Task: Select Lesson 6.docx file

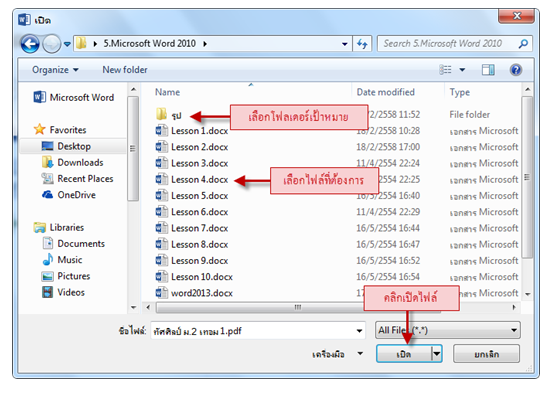Action: 192,212
